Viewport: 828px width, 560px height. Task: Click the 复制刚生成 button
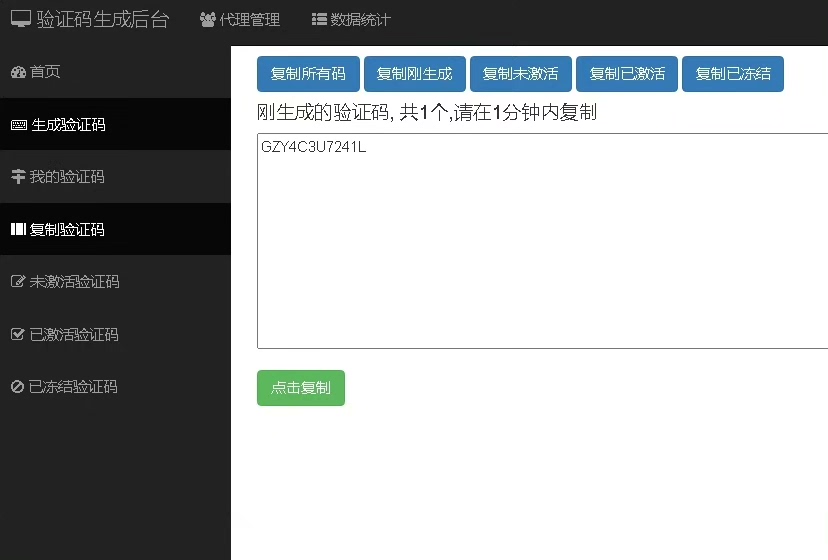point(415,74)
